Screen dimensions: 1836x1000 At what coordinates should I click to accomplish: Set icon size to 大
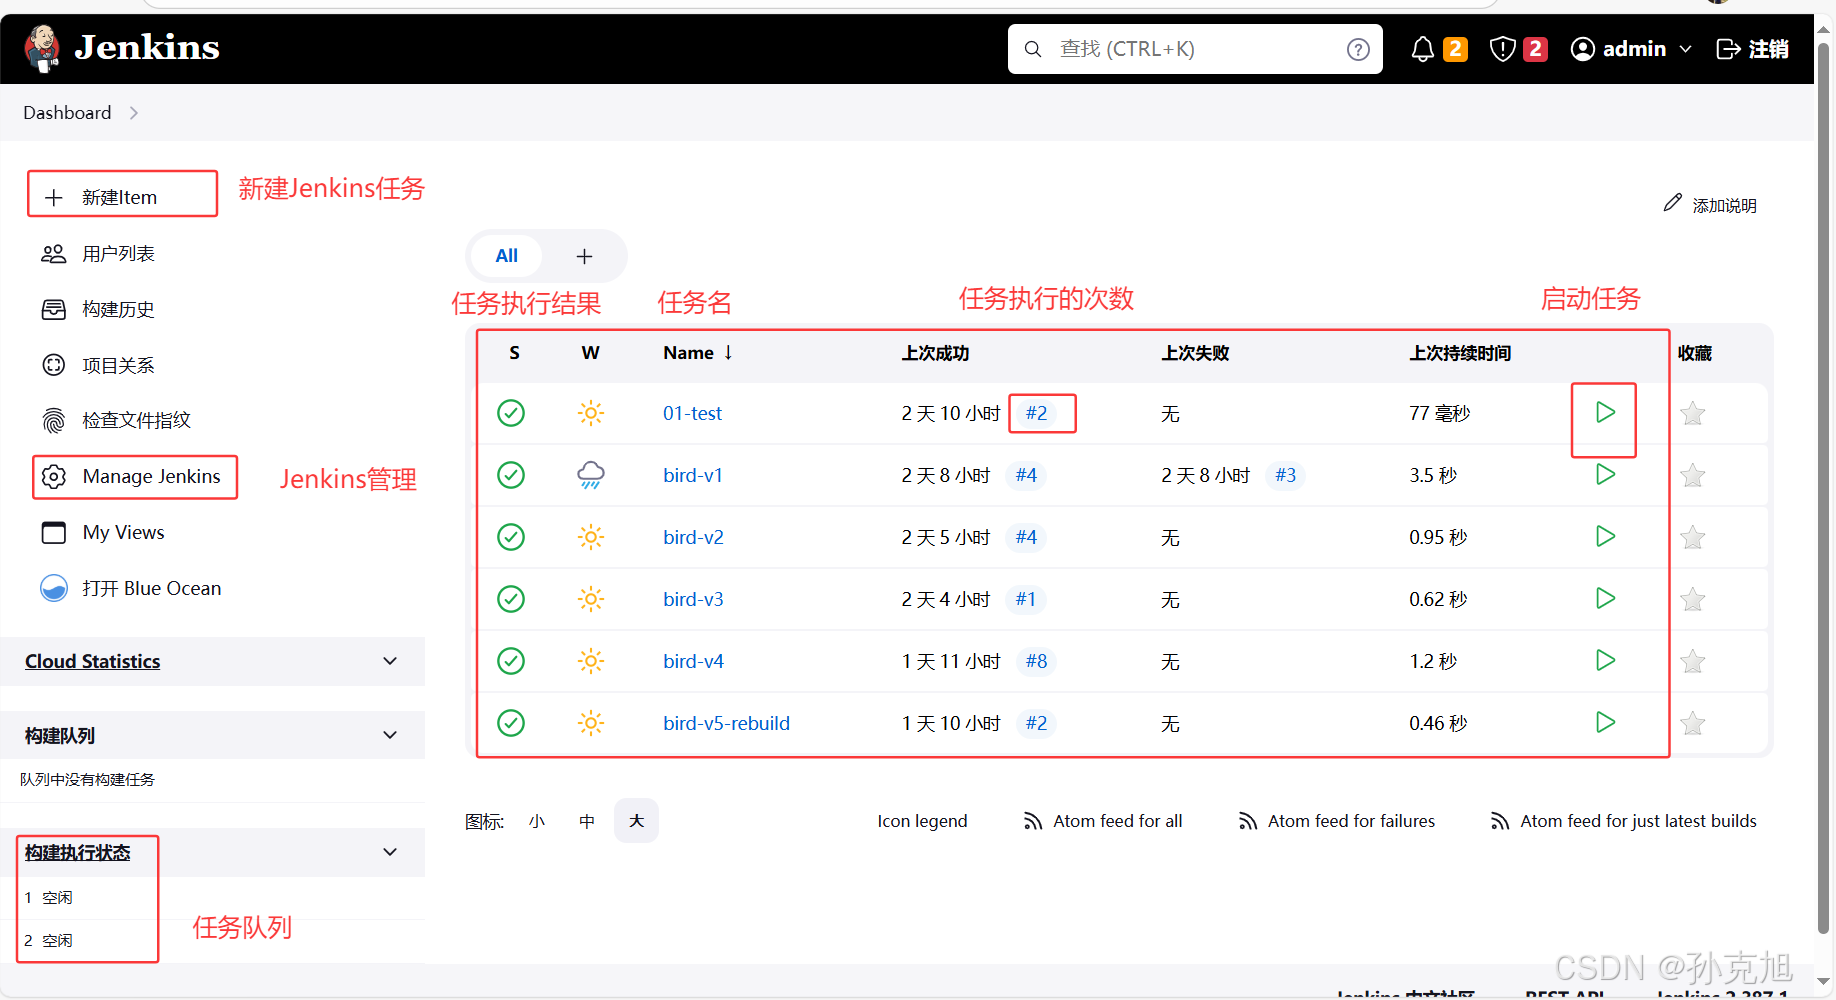[636, 821]
